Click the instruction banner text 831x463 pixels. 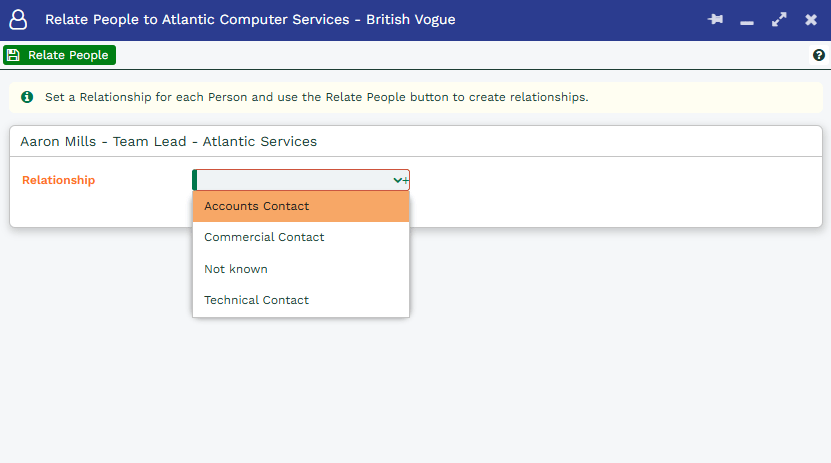pos(316,97)
